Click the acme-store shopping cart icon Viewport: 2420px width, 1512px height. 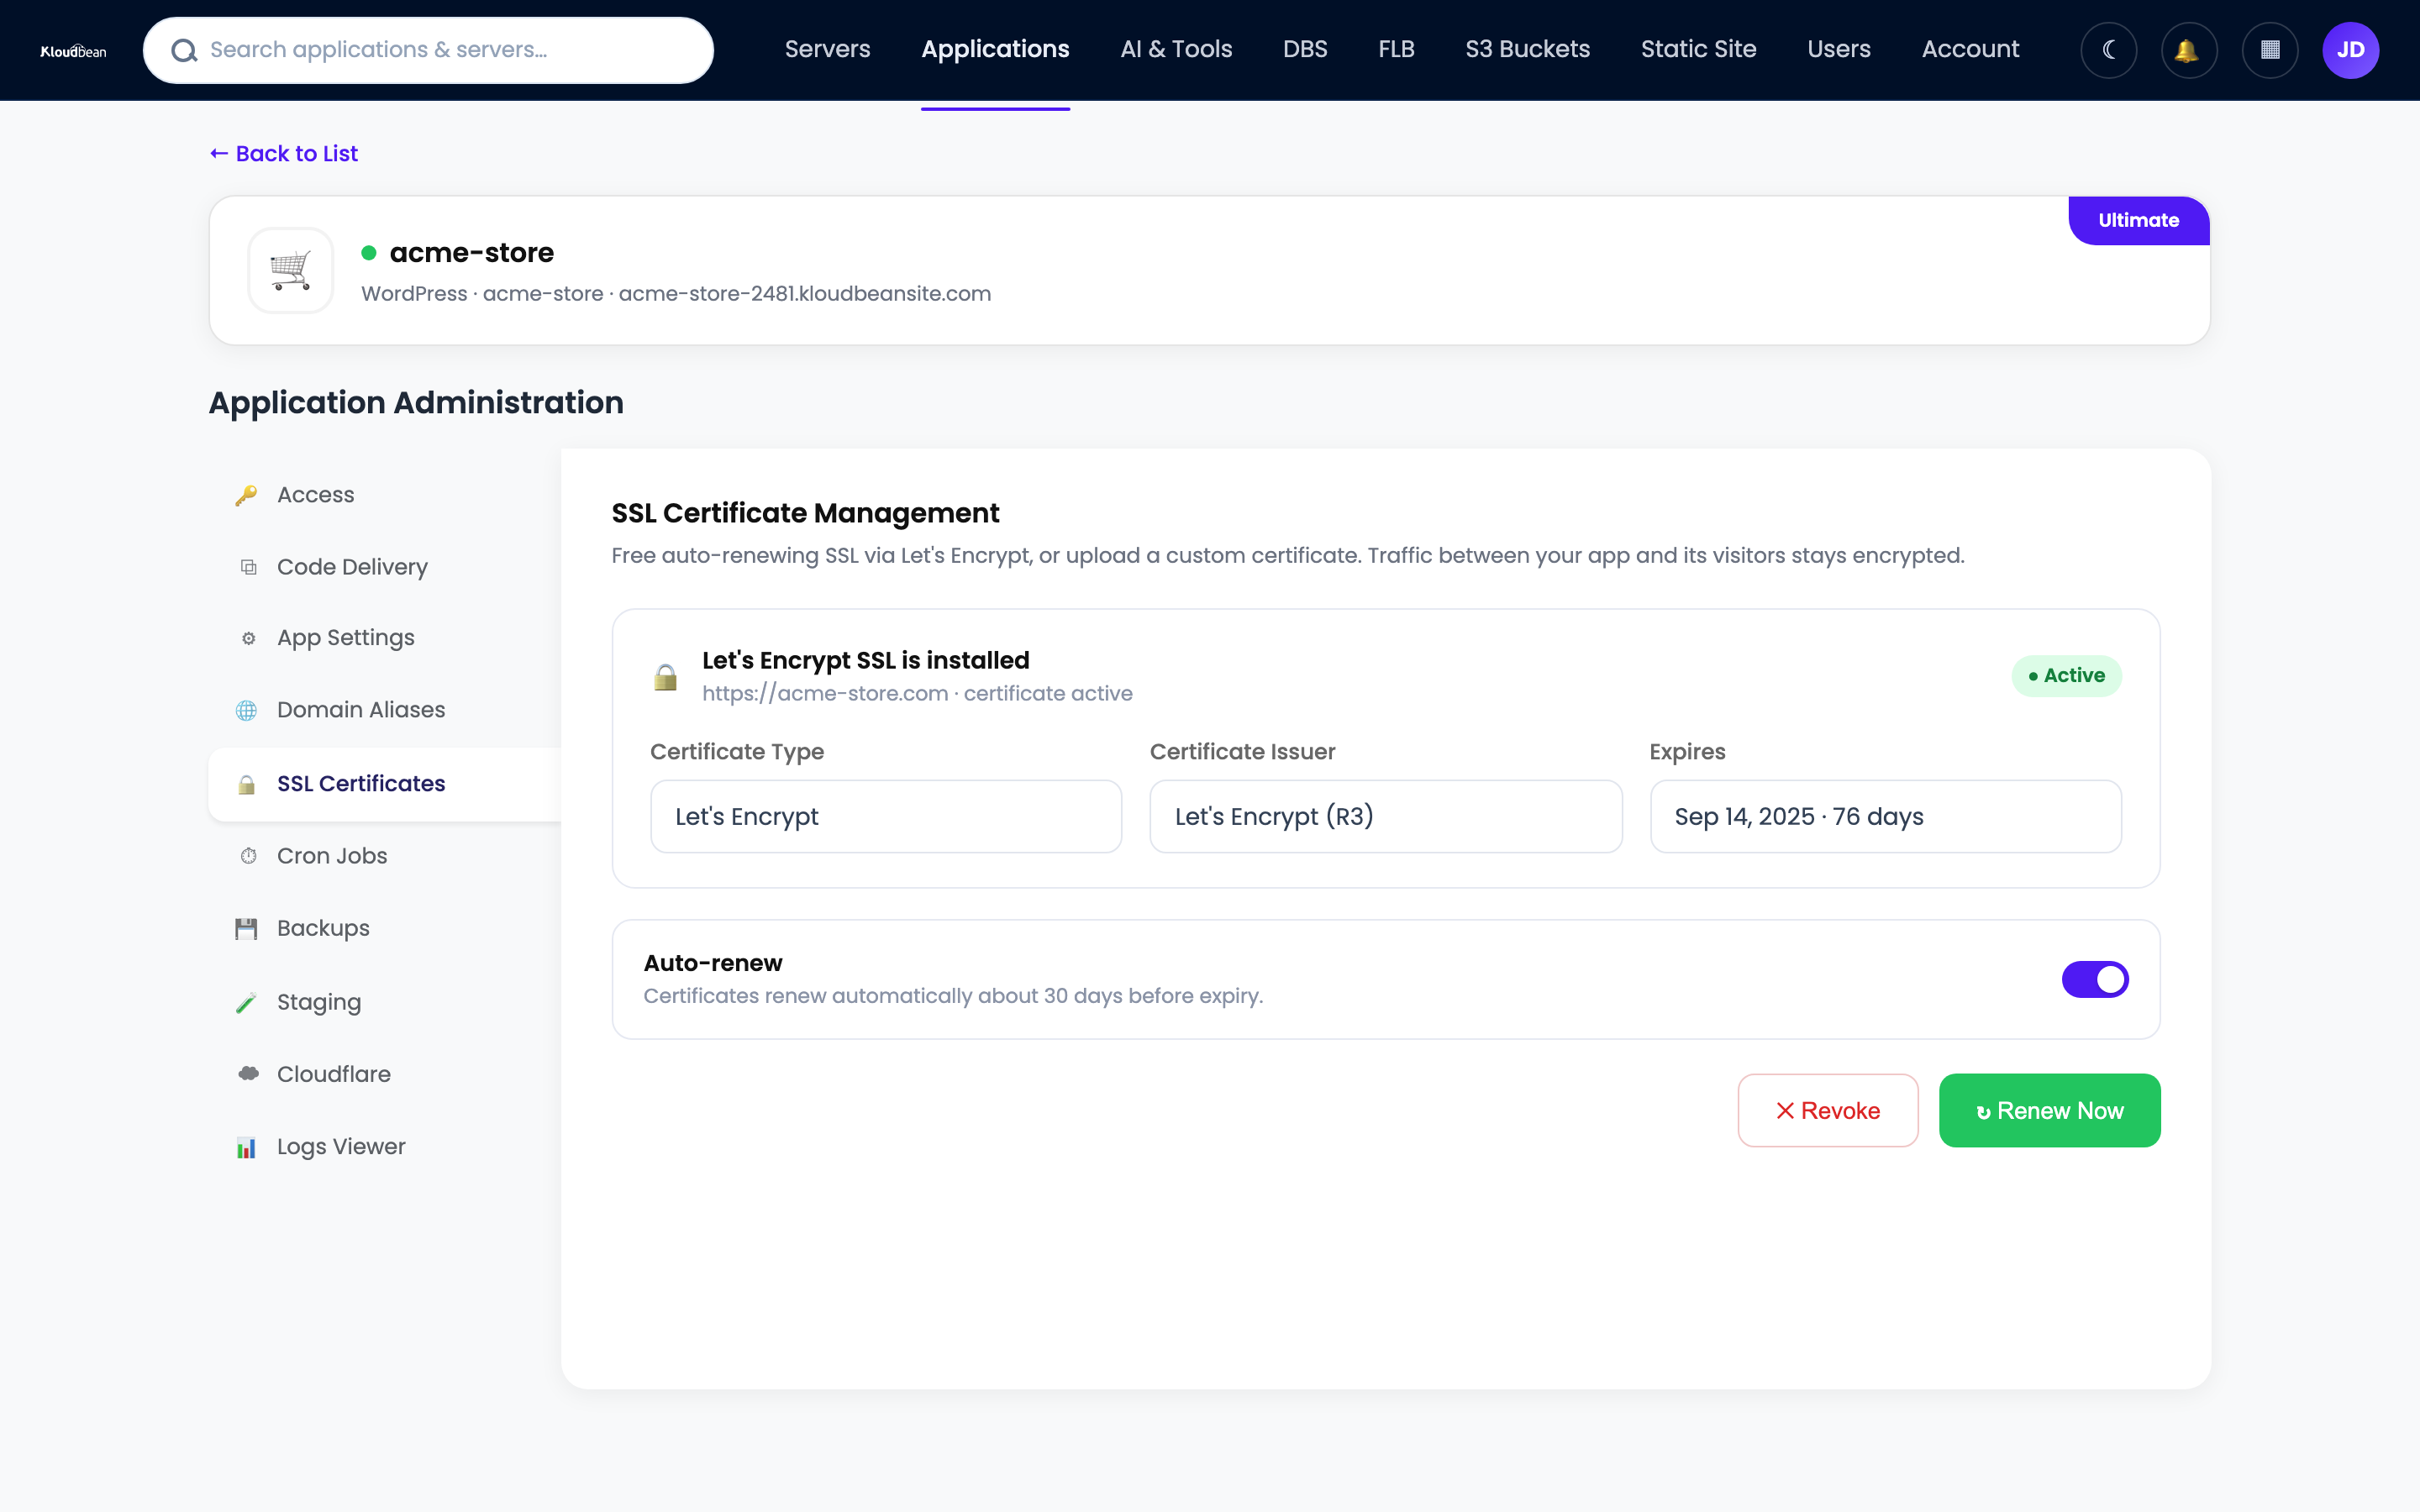[x=290, y=270]
